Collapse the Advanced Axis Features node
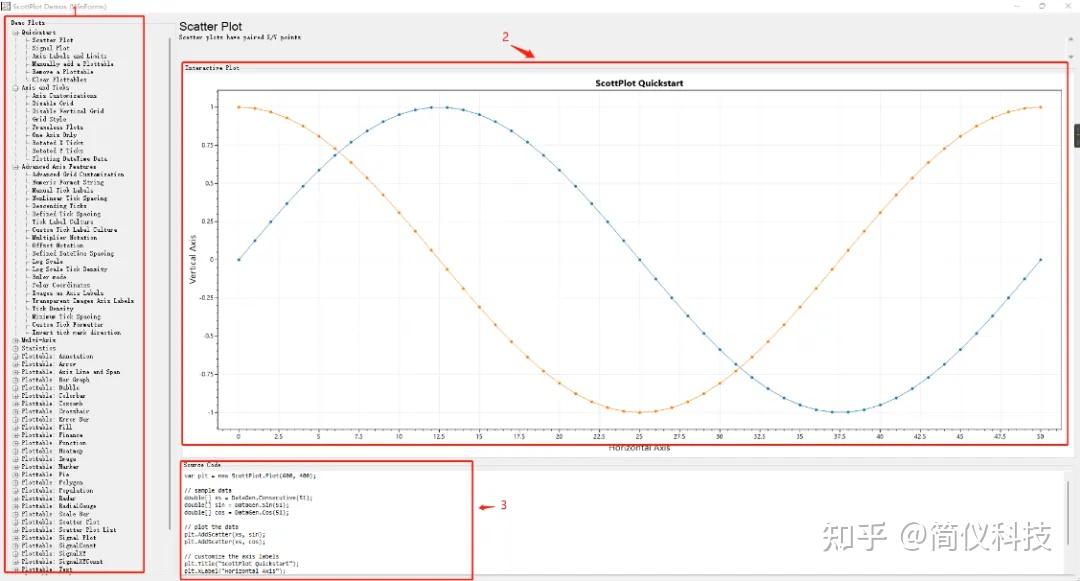This screenshot has width=1080, height=581. point(15,167)
